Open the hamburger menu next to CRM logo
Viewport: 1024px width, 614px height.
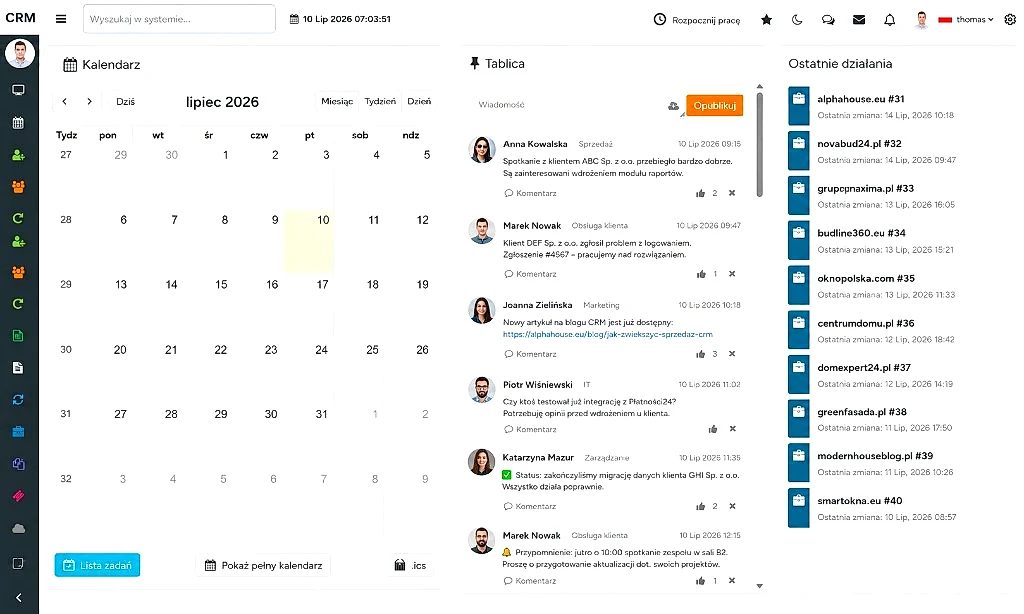pos(61,19)
